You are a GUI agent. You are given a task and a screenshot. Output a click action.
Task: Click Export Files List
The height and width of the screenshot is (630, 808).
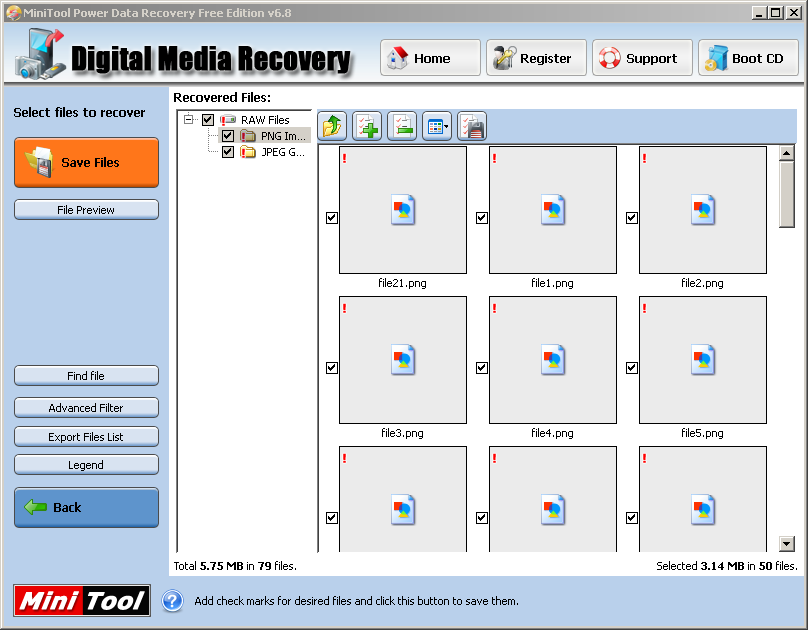(87, 436)
